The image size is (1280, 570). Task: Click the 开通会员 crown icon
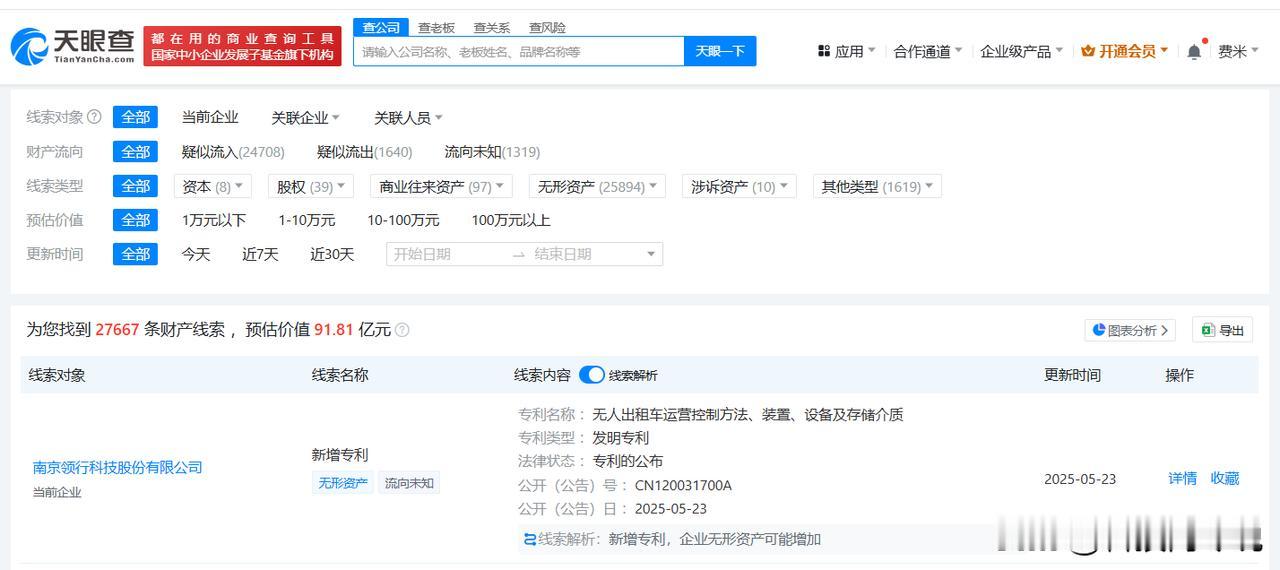[1088, 51]
